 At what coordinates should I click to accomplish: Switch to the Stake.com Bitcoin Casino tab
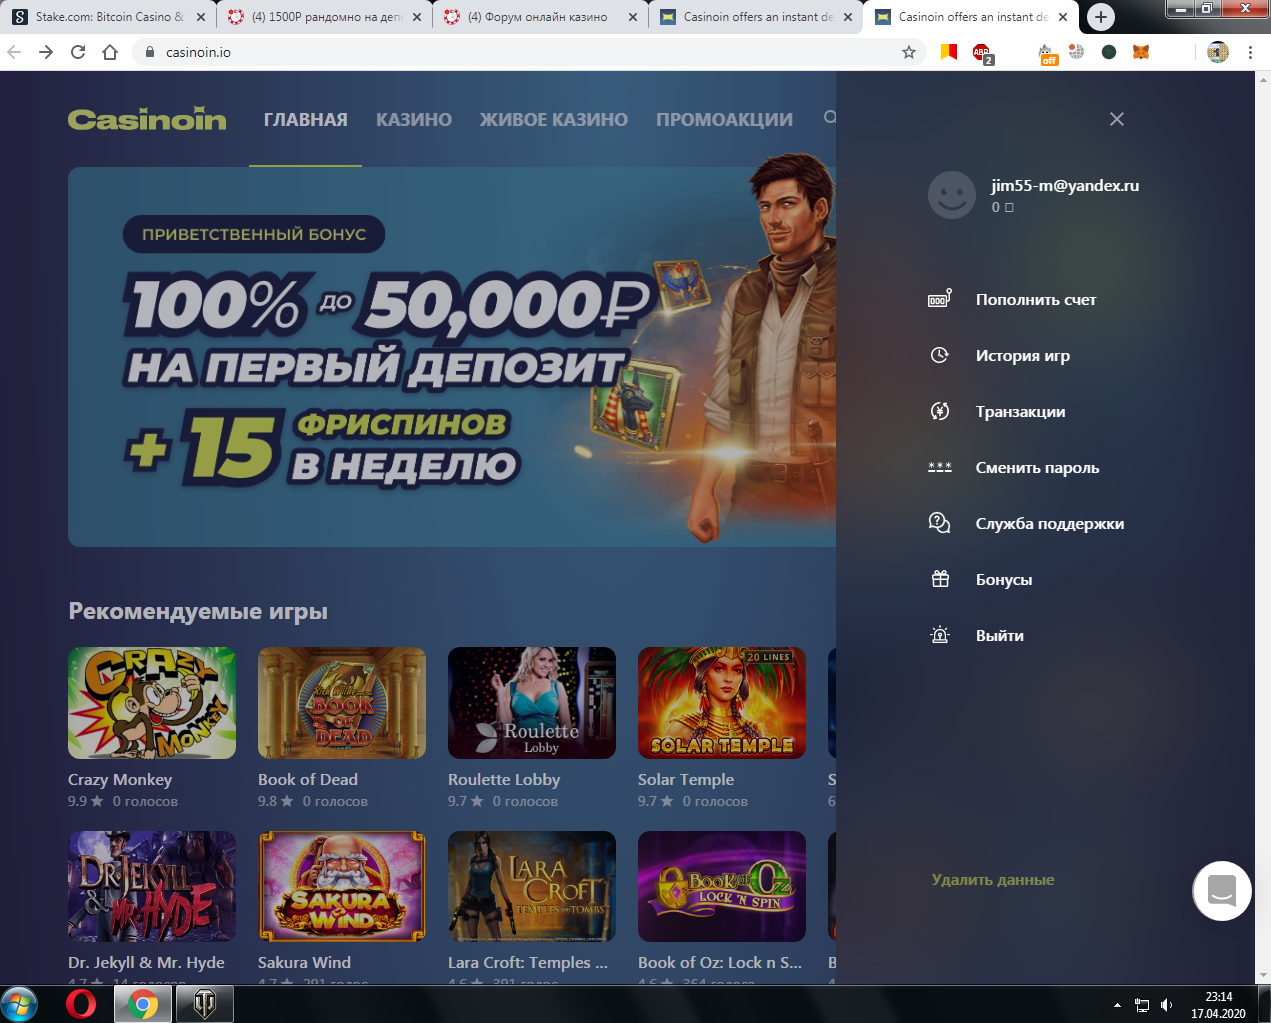point(108,17)
